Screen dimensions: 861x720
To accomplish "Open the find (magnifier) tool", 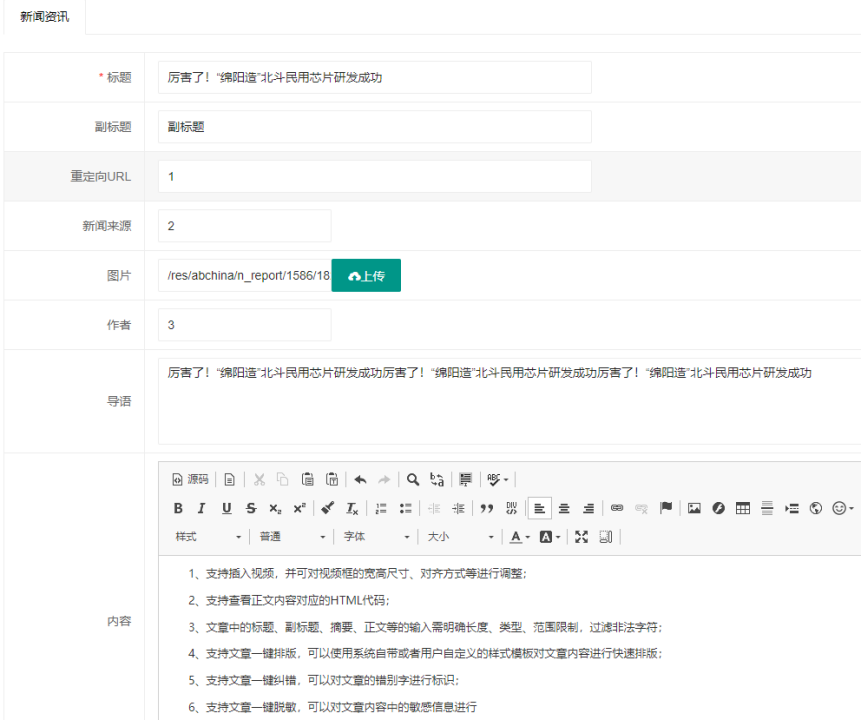I will [x=412, y=479].
